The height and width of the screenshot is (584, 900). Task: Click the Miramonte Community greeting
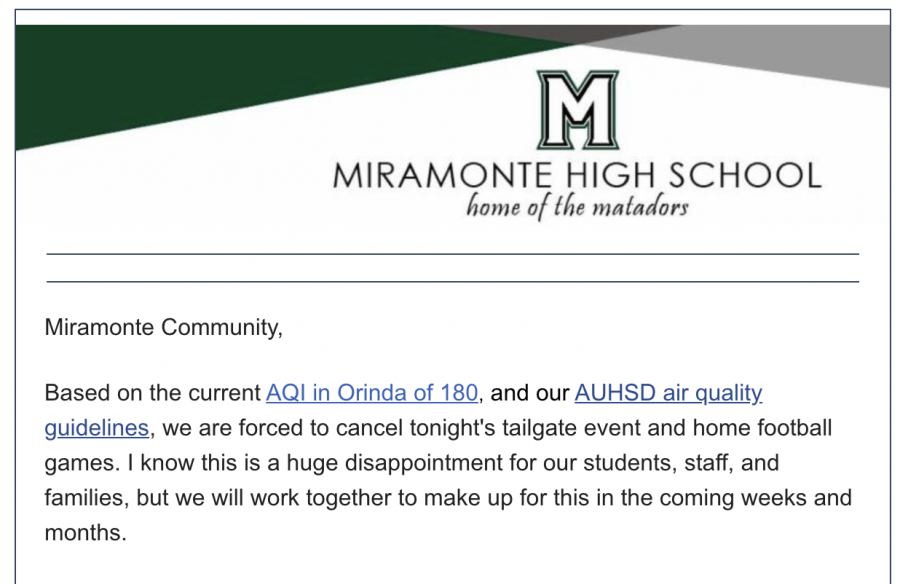(163, 327)
